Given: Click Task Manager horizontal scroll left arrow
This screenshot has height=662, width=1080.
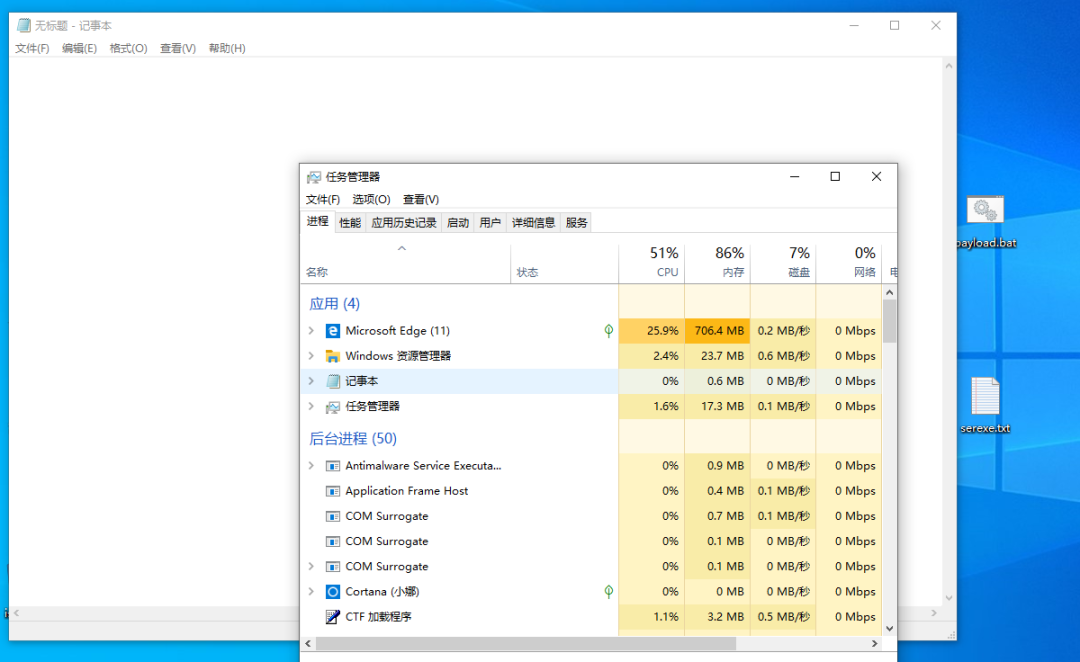Looking at the screenshot, I should tap(308, 643).
